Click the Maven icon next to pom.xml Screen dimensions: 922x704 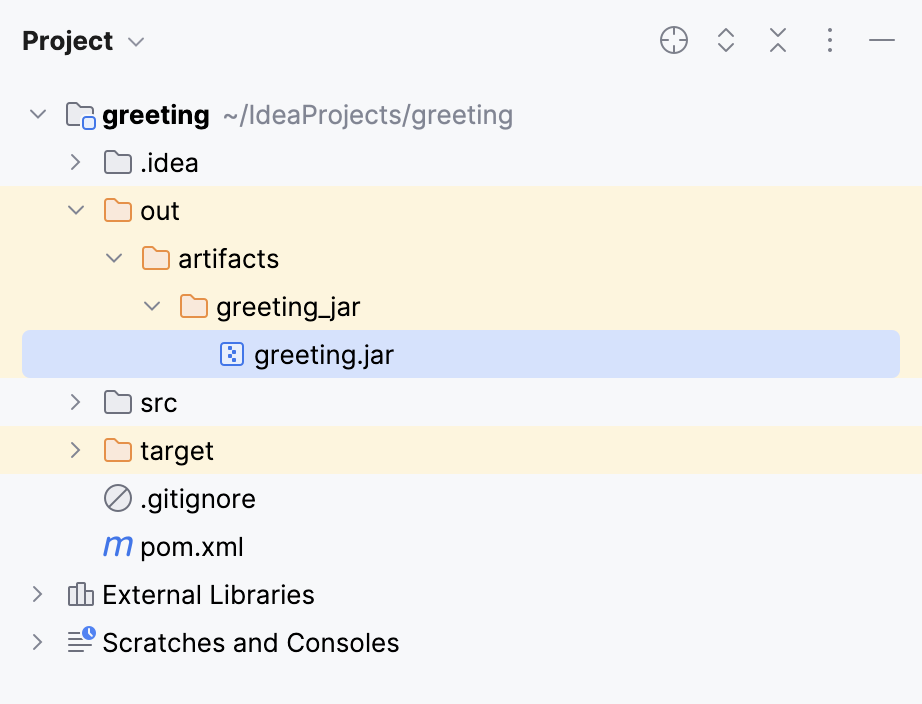[118, 546]
